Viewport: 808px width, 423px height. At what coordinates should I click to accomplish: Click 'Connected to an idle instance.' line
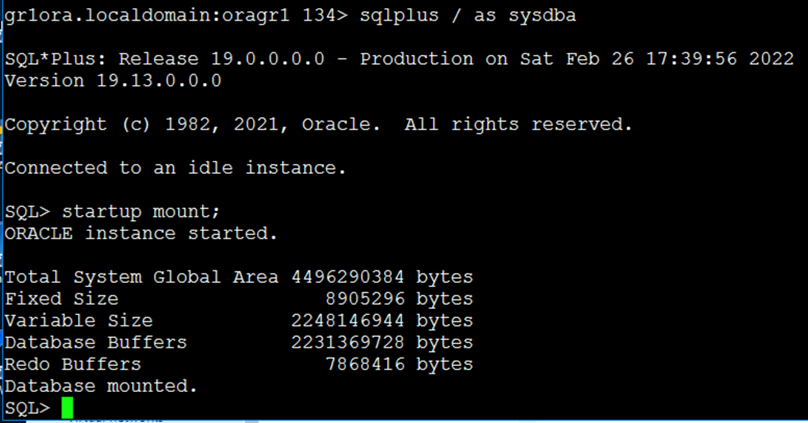point(175,168)
